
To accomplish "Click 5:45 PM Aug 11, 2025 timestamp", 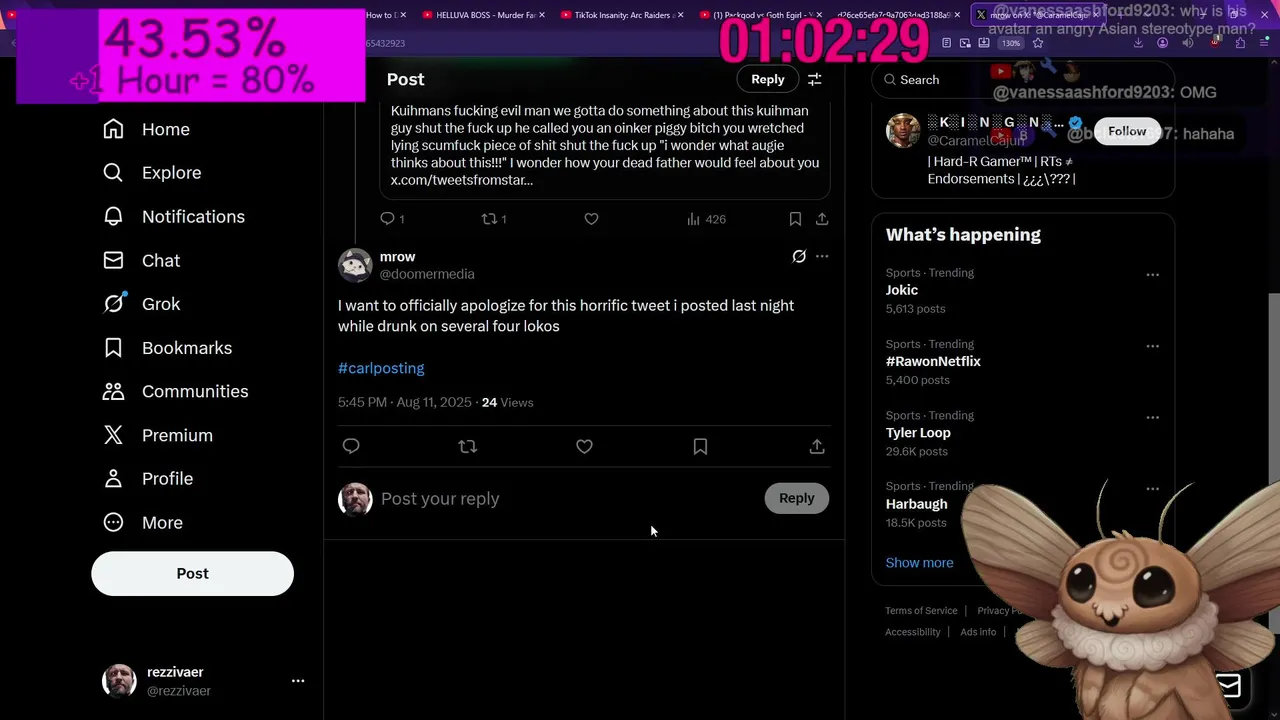I will click(405, 402).
